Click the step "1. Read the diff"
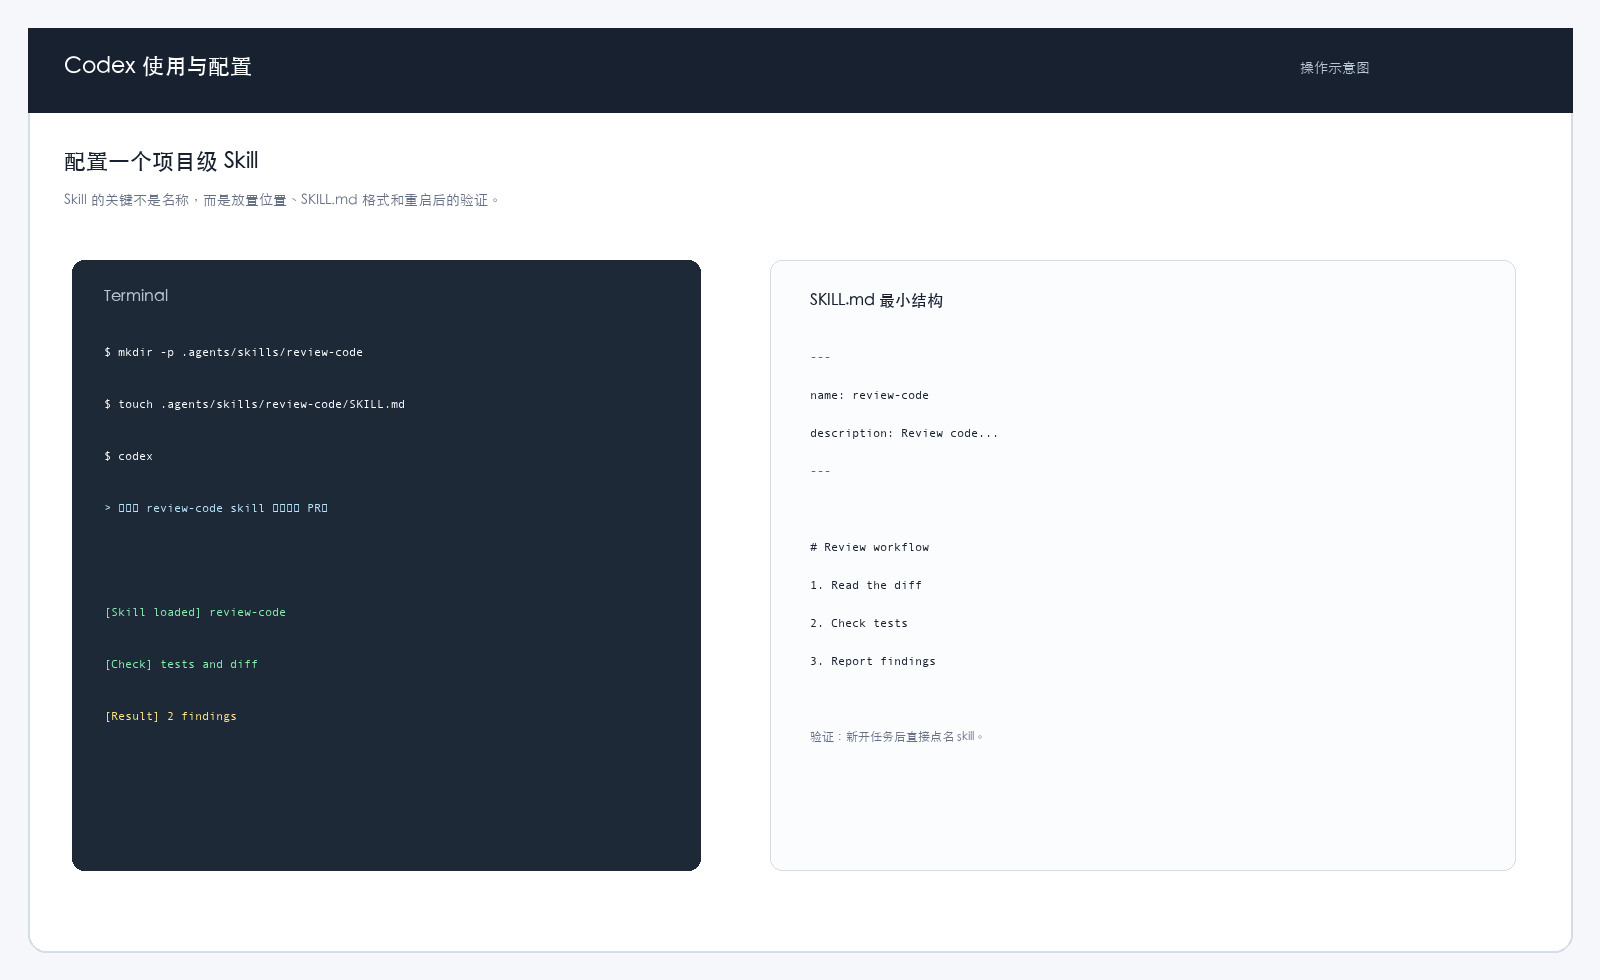 coord(866,585)
